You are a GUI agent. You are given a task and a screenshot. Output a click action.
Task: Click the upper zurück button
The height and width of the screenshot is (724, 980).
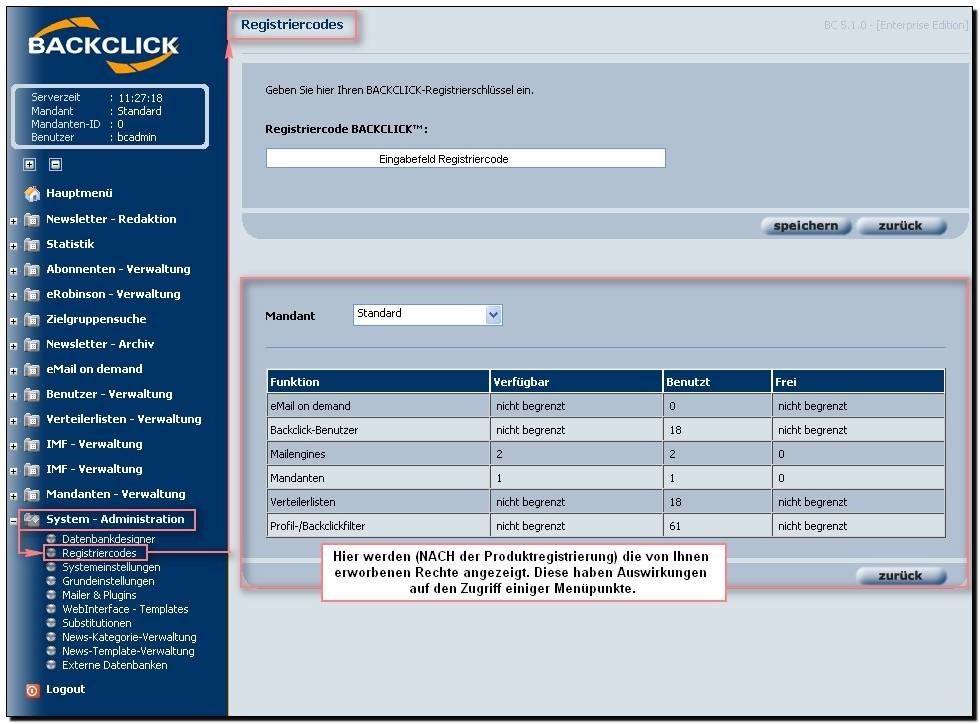click(900, 226)
